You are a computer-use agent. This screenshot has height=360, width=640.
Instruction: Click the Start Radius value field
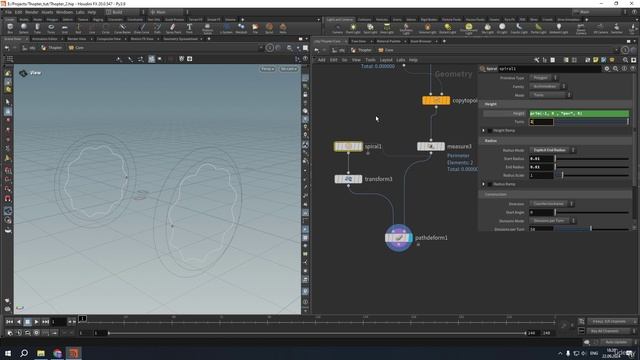[x=541, y=158]
